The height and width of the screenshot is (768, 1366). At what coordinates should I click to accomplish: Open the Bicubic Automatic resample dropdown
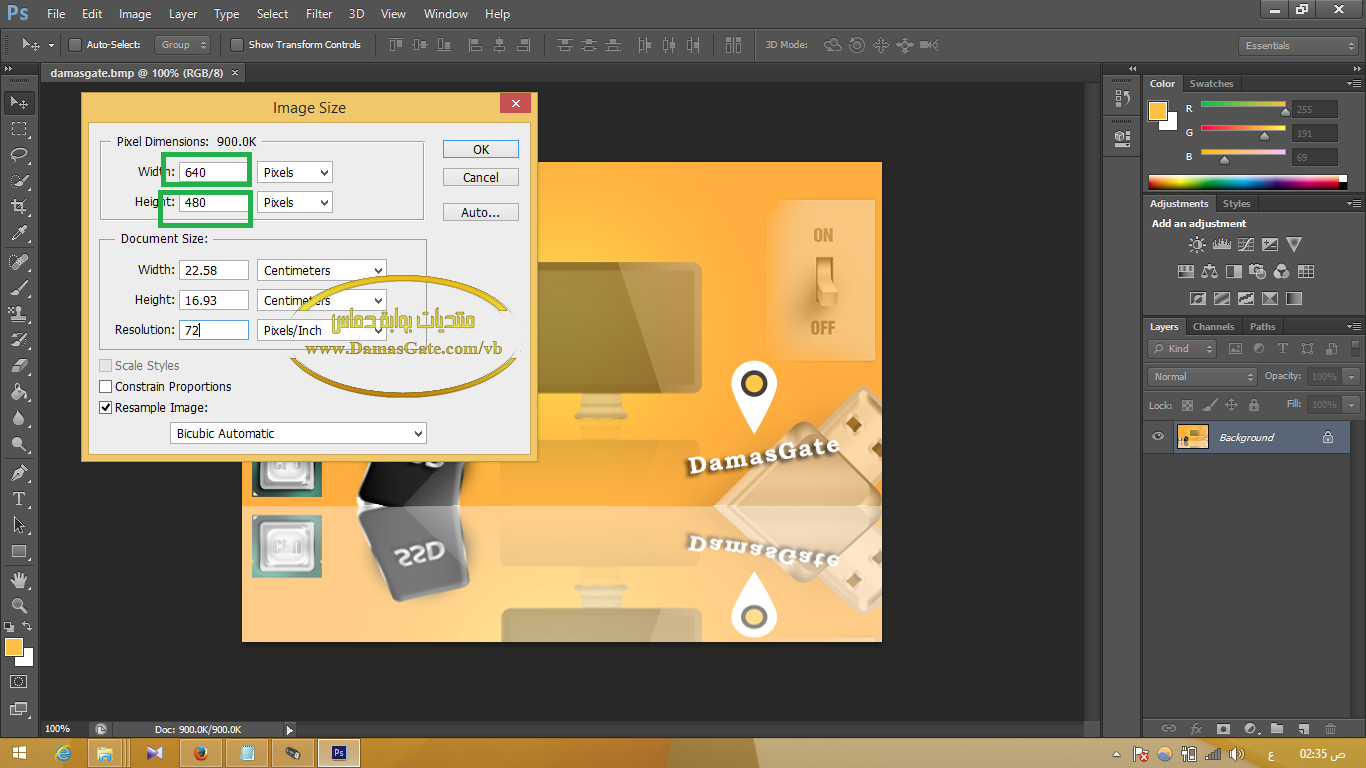[x=299, y=434]
